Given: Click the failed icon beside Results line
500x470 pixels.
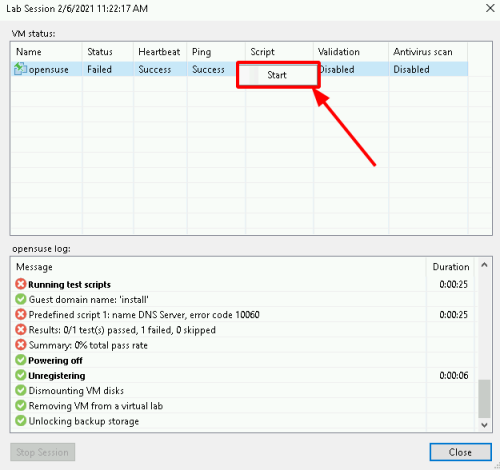Looking at the screenshot, I should pos(21,330).
